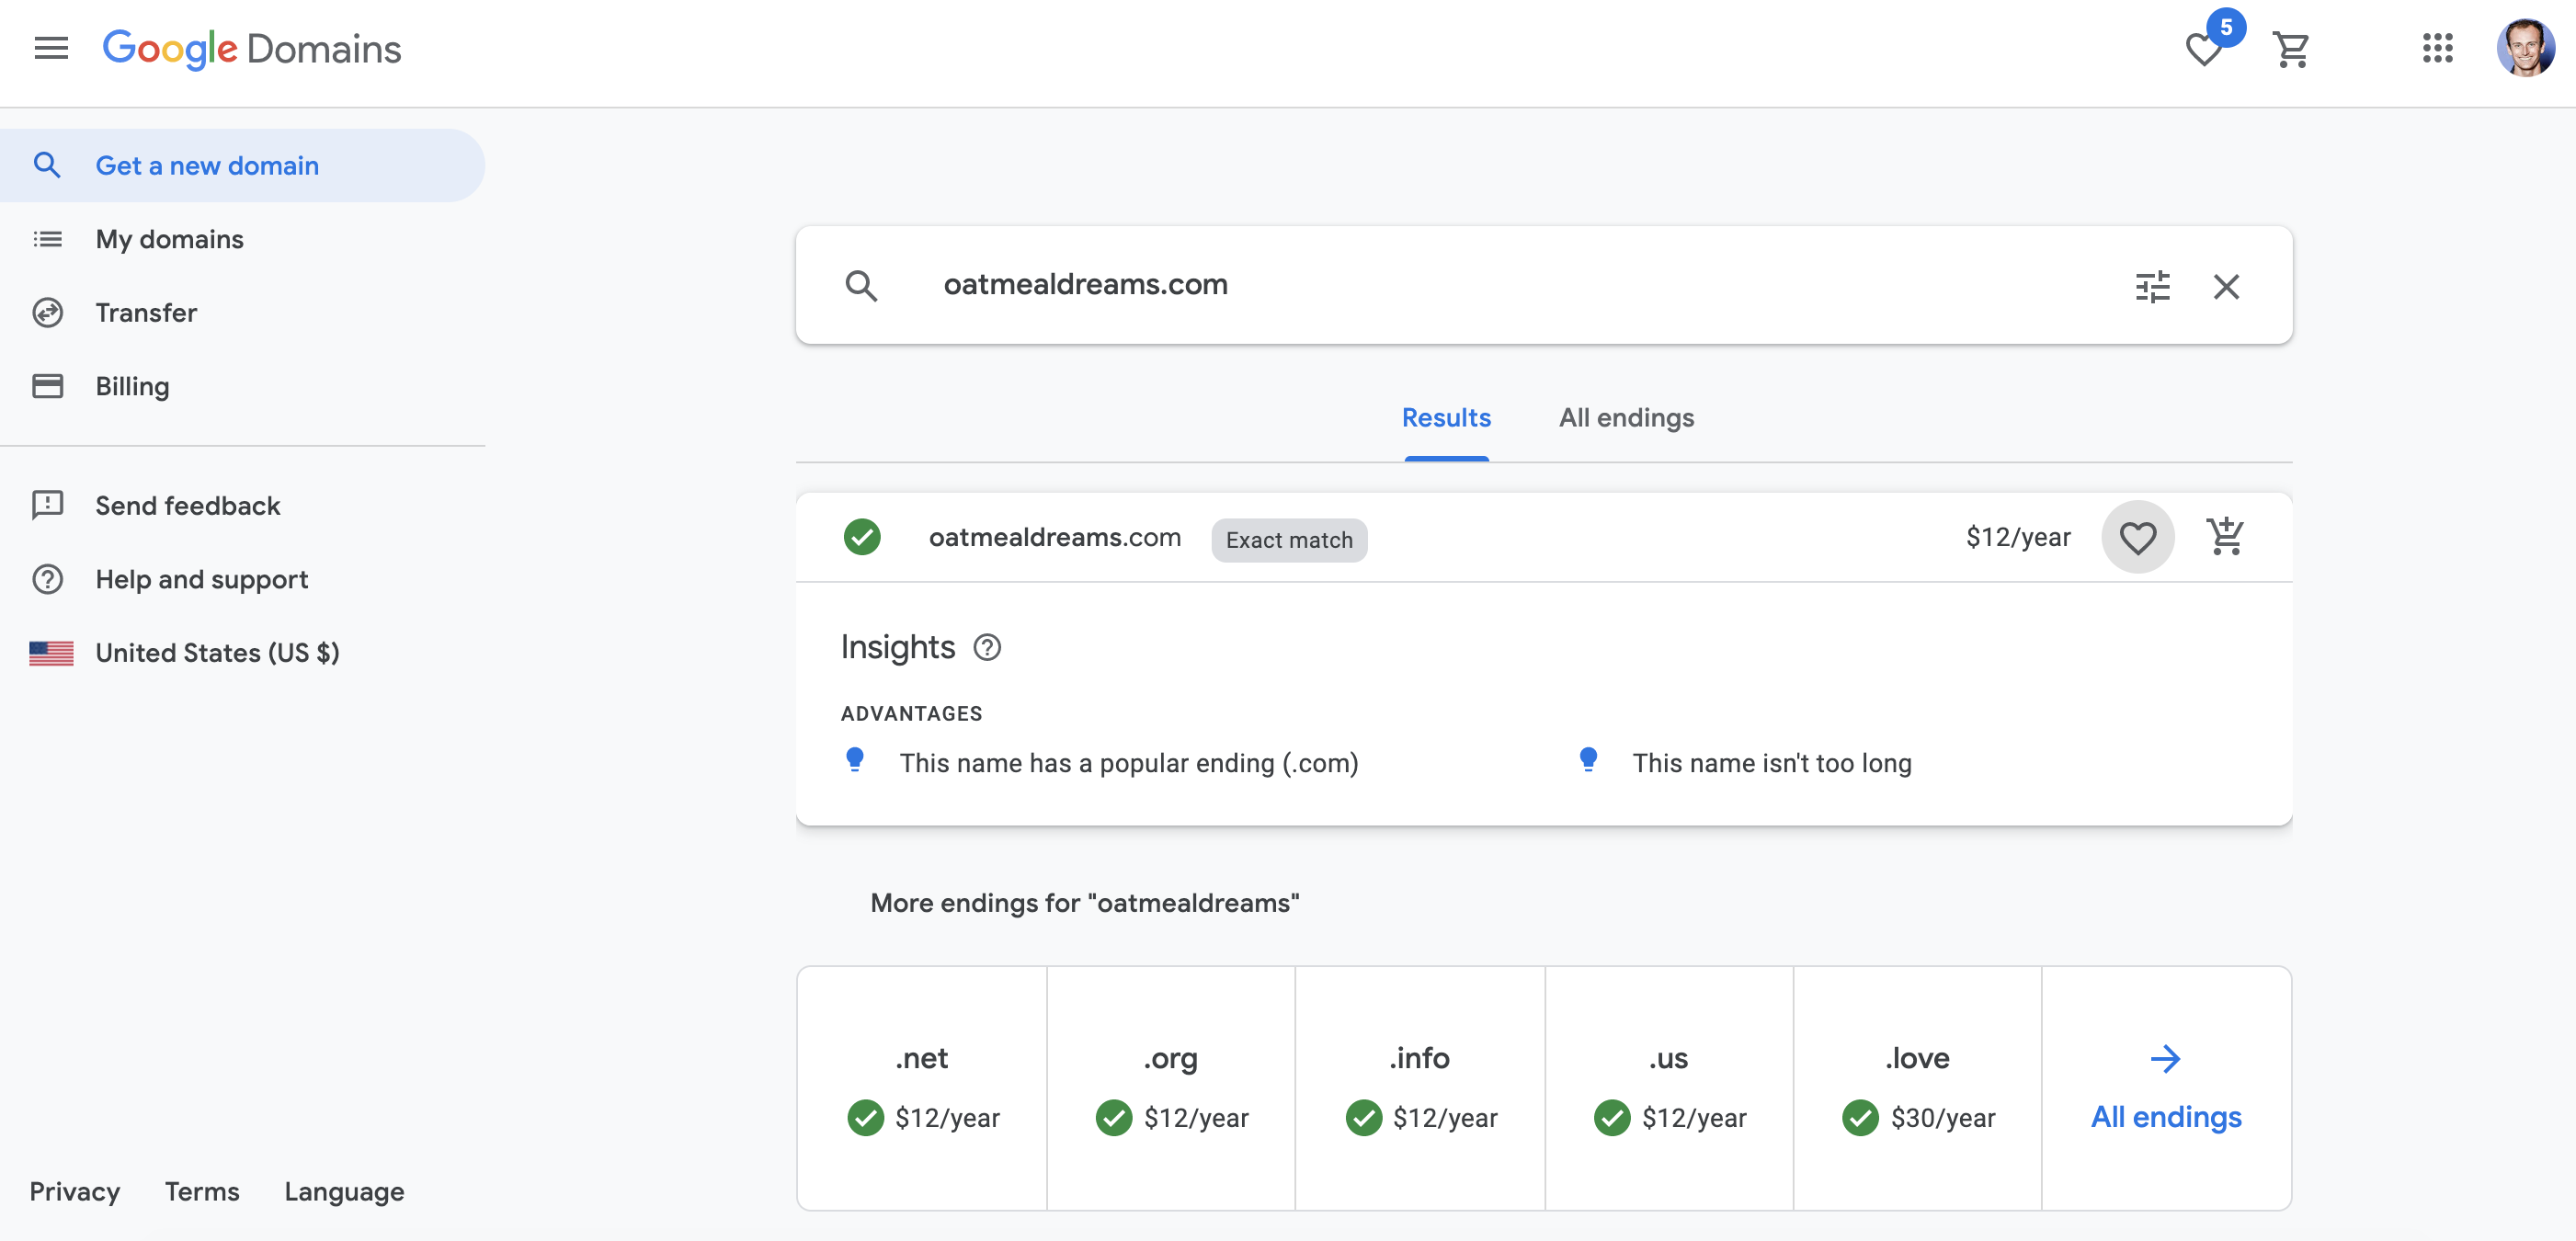Screen dimensions: 2576x1241
Task: Change United States (US $) currency setting
Action: (217, 653)
